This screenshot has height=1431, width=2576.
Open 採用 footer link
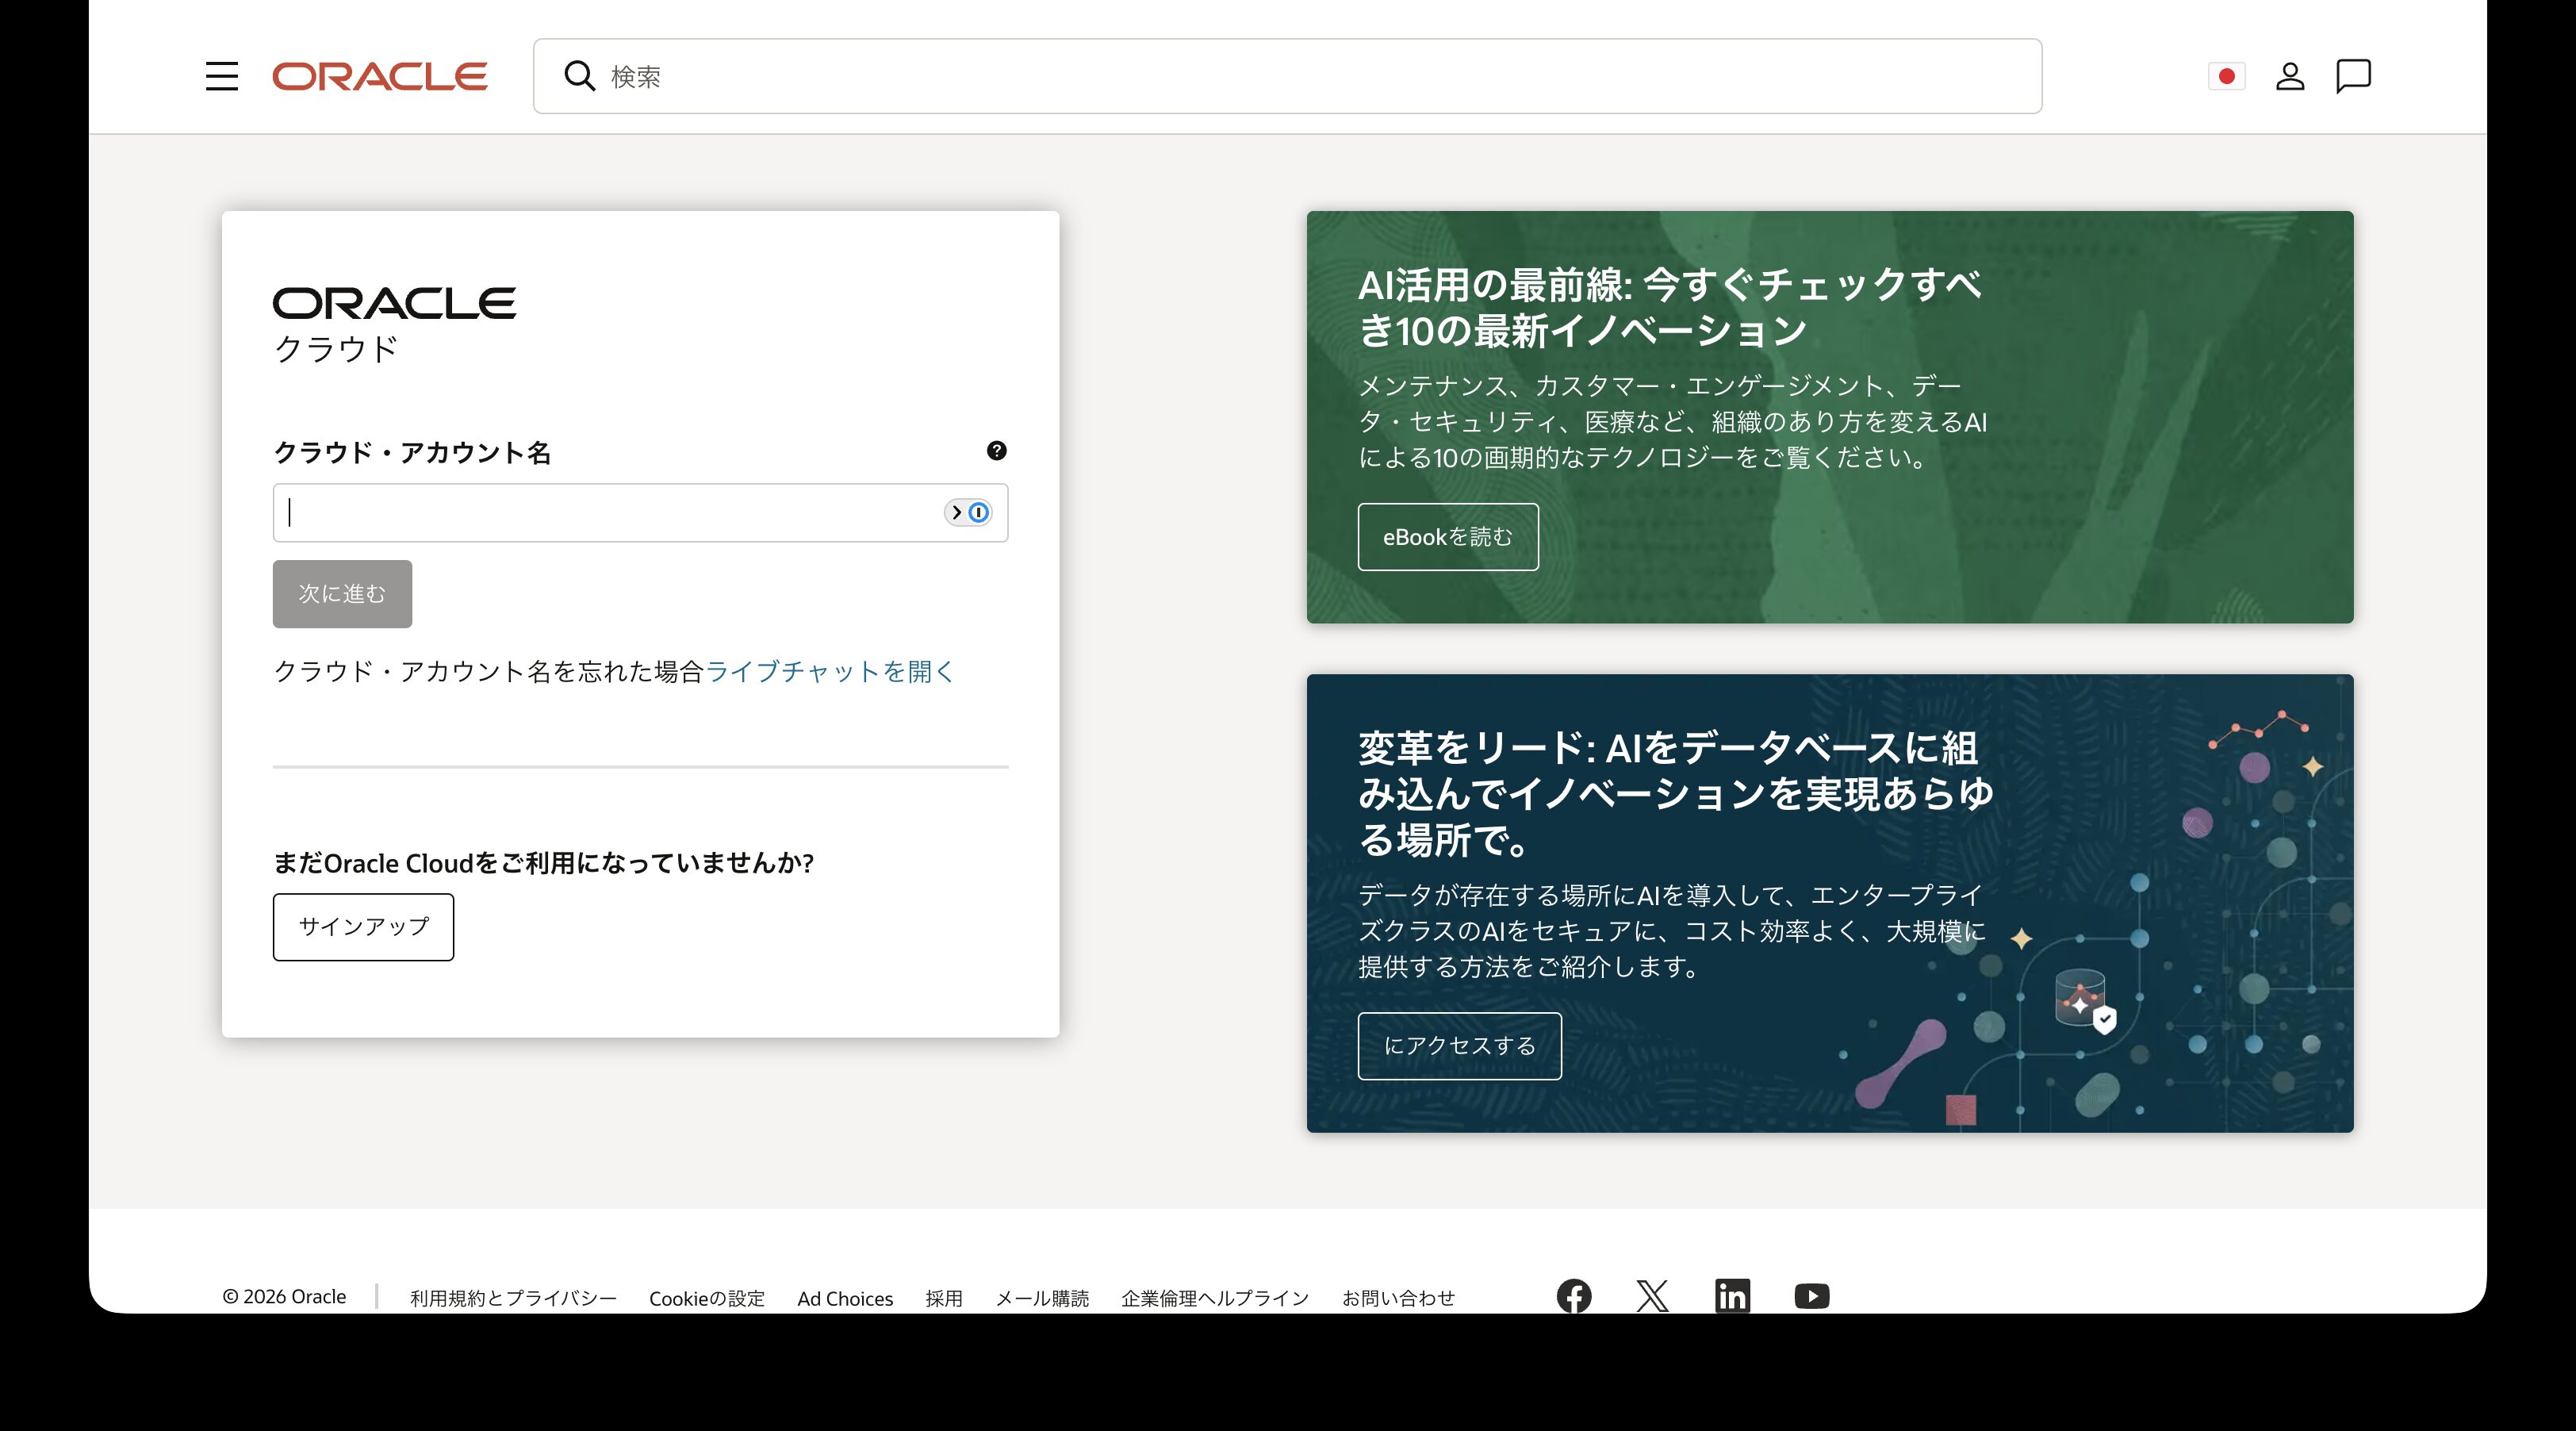click(x=944, y=1298)
